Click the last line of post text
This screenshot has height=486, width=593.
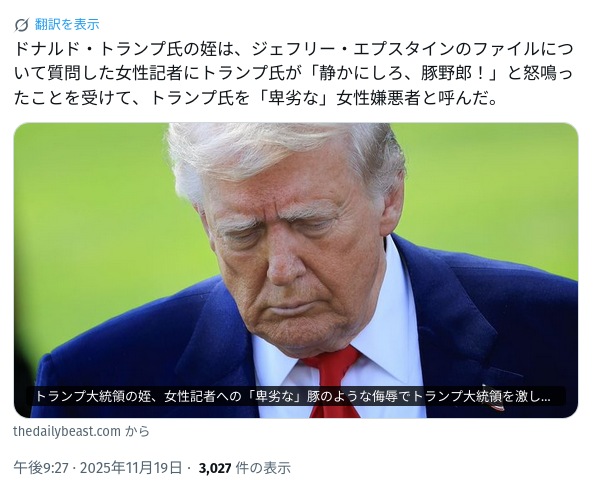255,98
